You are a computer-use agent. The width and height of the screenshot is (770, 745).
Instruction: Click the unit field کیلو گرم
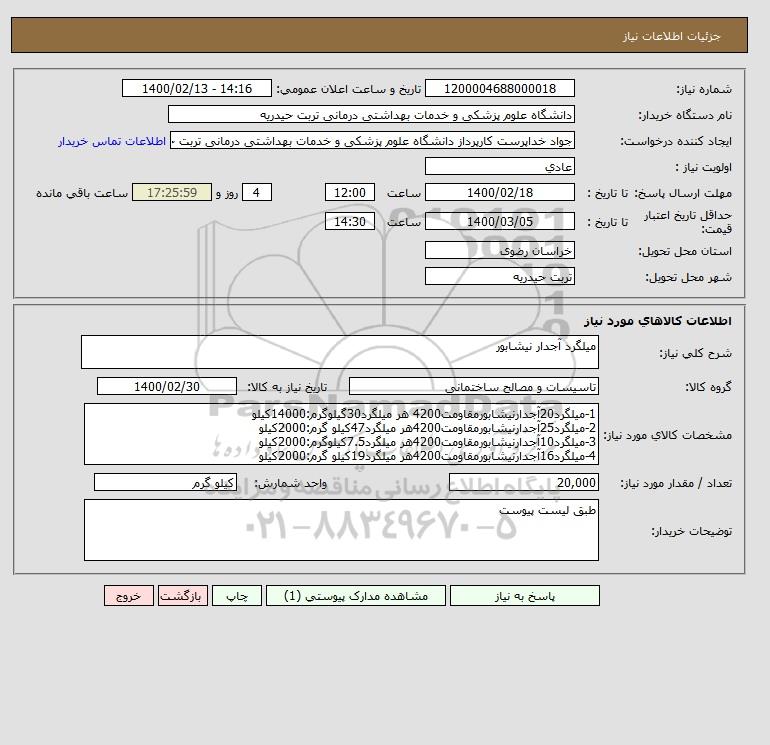click(165, 482)
